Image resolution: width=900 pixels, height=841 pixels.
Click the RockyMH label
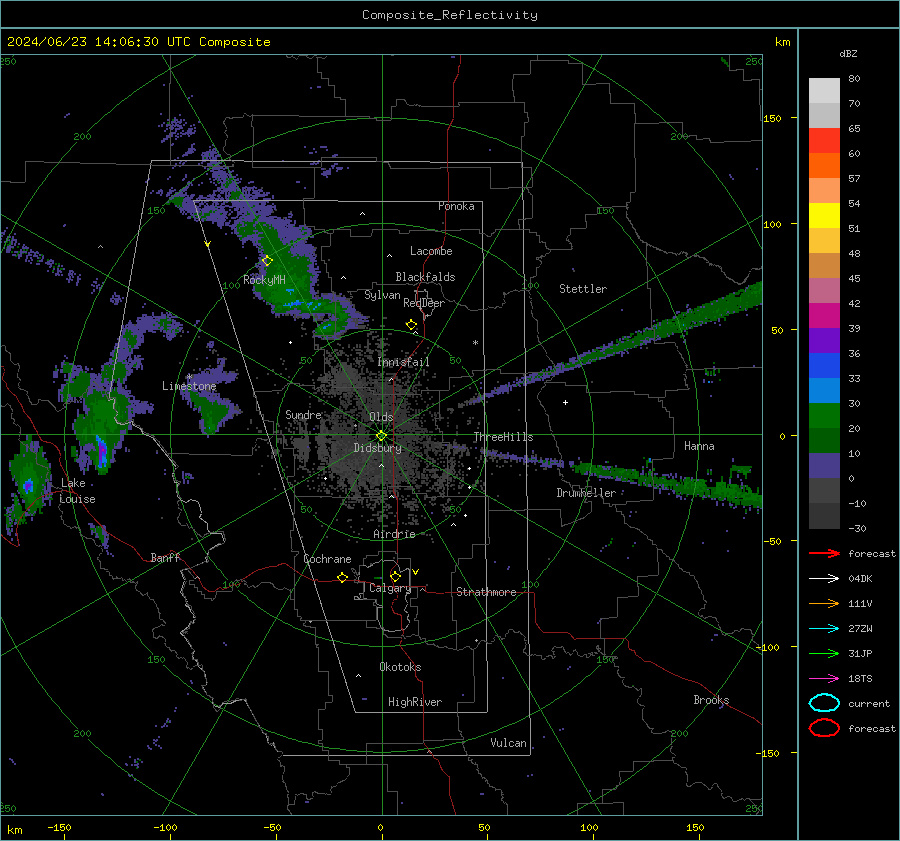click(264, 280)
